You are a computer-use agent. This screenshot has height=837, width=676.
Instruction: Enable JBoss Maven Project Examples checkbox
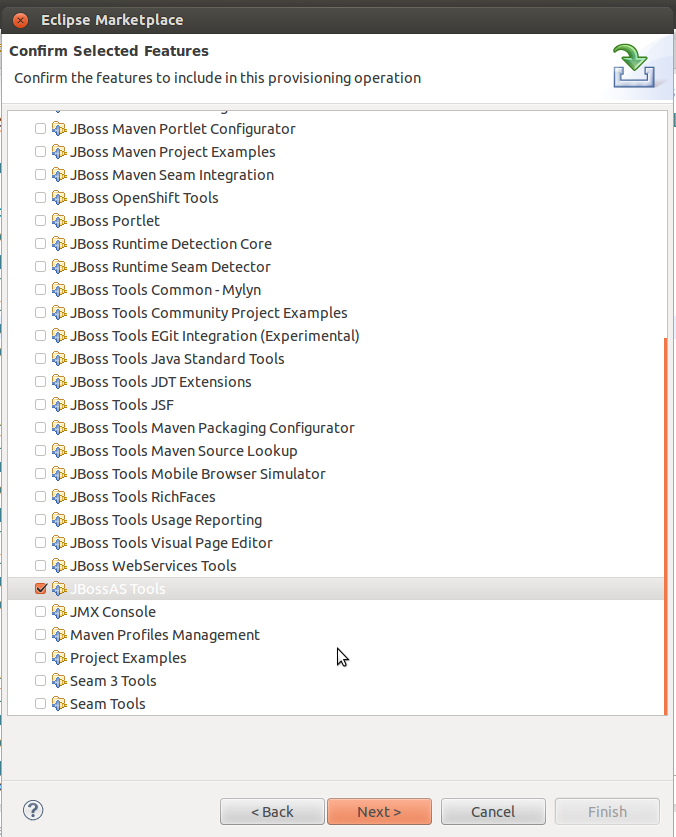40,152
